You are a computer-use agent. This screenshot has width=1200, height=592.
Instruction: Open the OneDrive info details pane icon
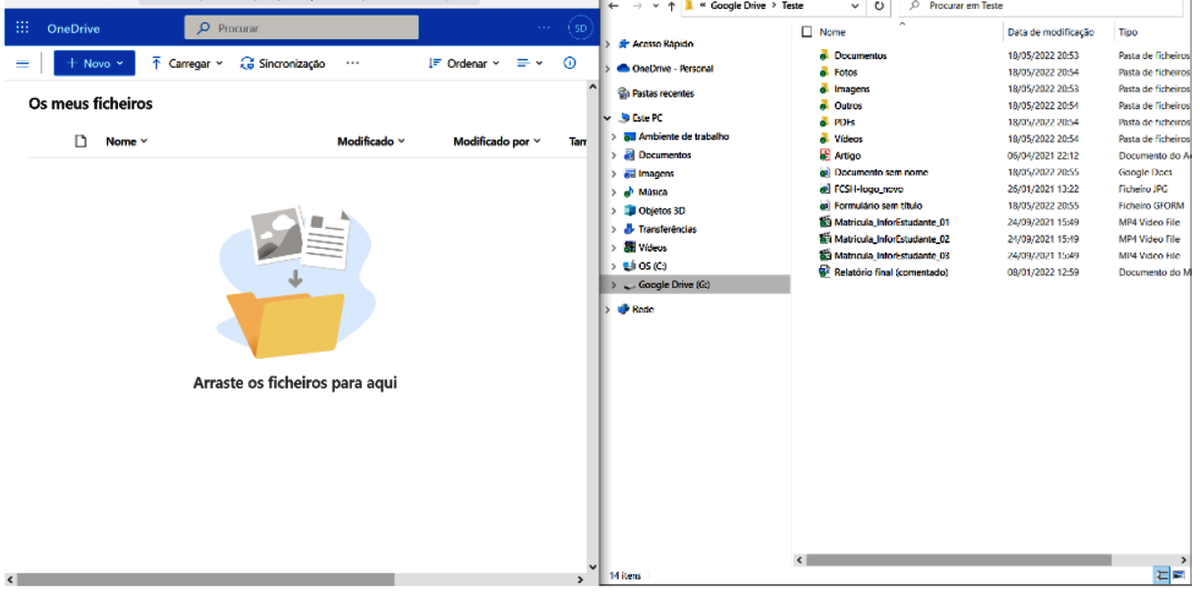tap(570, 63)
